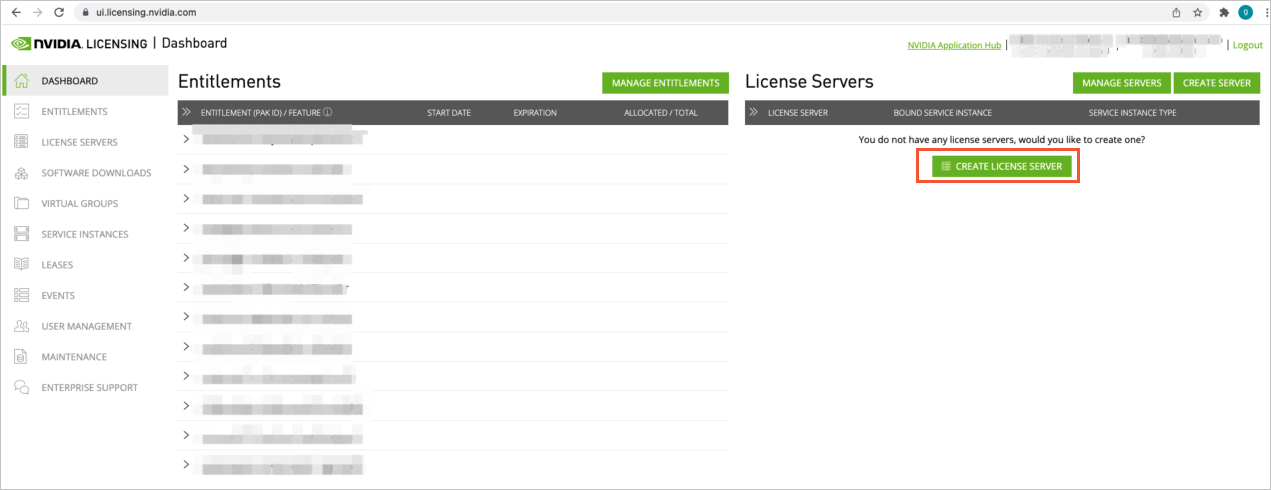Screen dimensions: 1271x490
Task: Click the Enterprise Support chat icon
Action: tap(22, 387)
